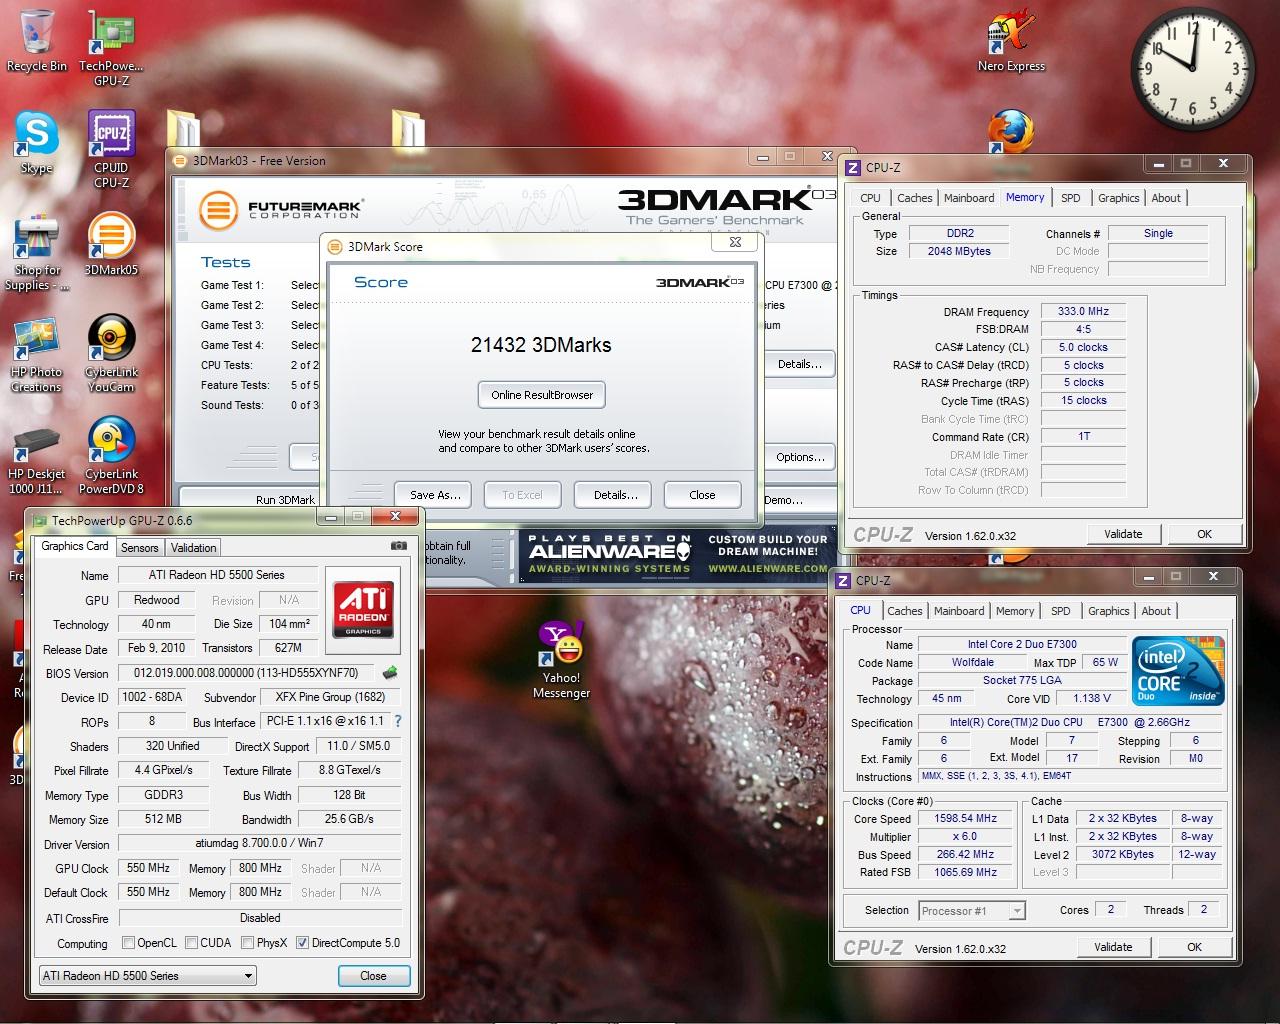Click the Futuremark logo in 3DMark03

[x=280, y=210]
